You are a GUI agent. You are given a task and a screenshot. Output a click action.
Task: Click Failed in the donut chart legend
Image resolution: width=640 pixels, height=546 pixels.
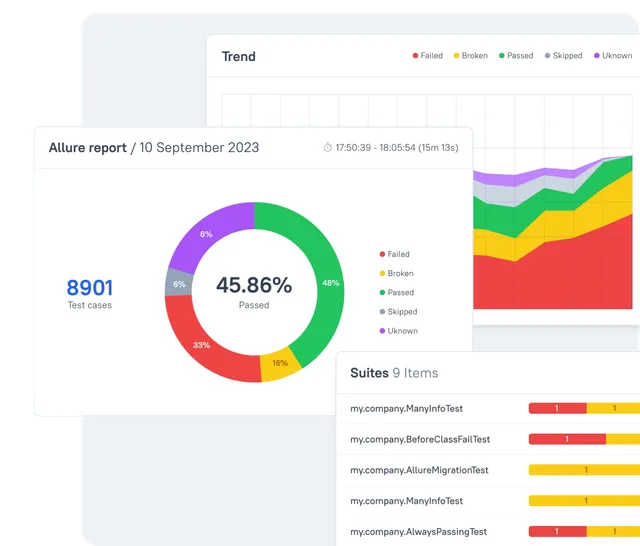[394, 254]
